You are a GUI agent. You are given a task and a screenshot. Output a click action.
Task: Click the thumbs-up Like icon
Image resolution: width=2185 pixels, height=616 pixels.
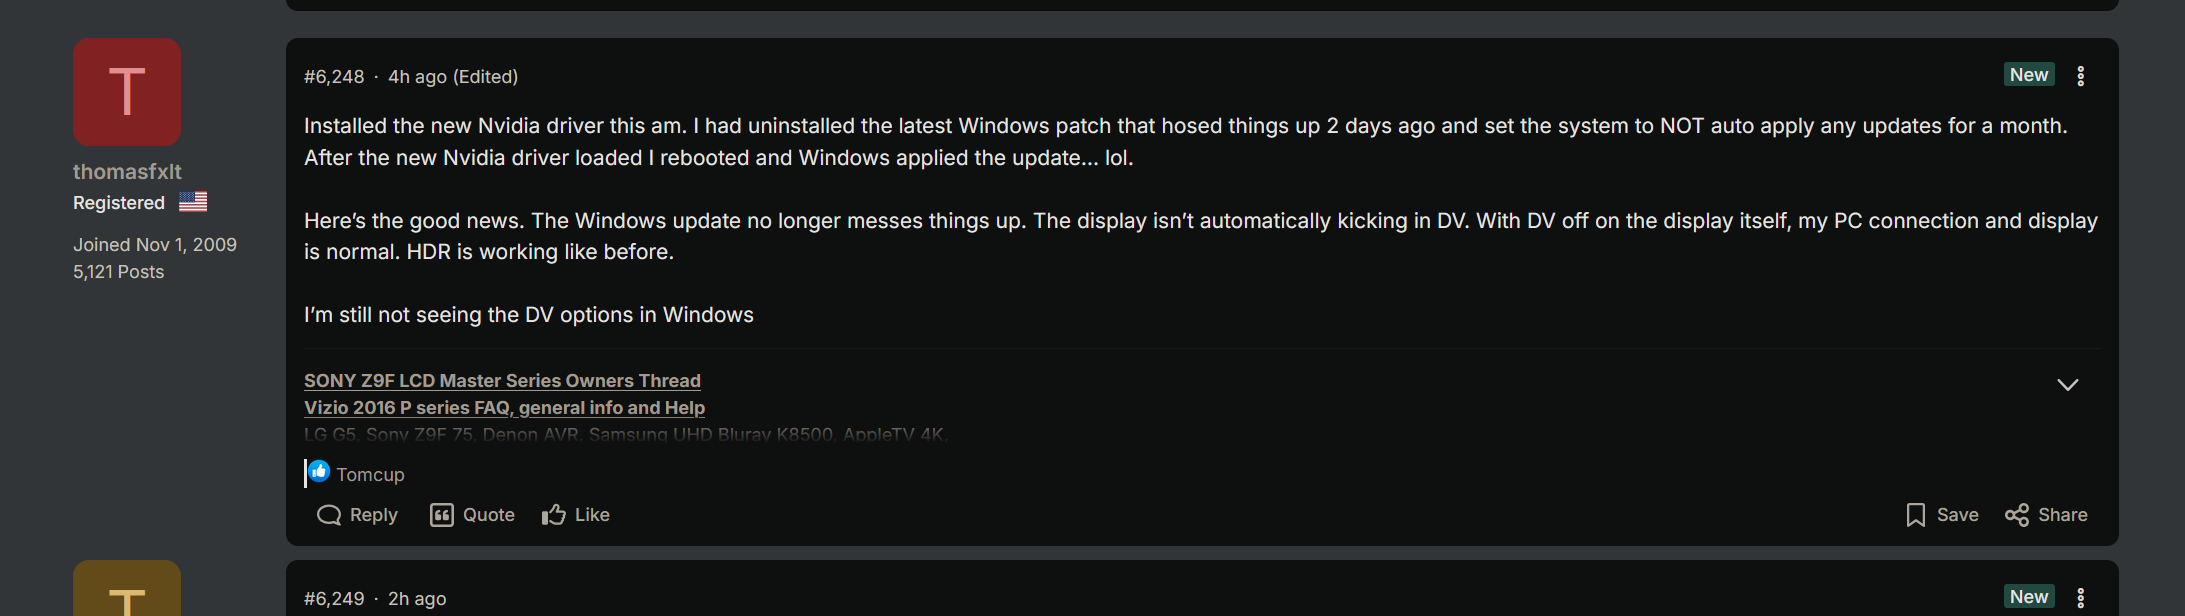pos(554,513)
